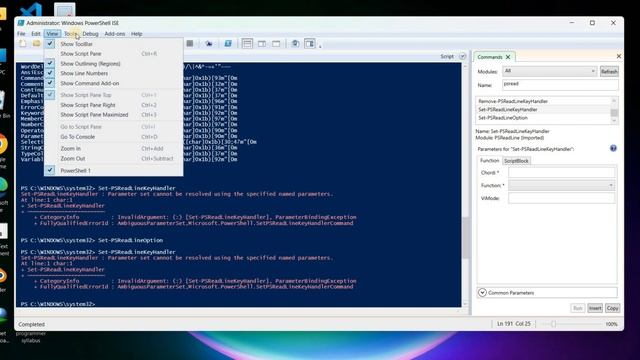Image resolution: width=640 pixels, height=360 pixels.
Task: Open the Help menu
Action: pos(136,34)
